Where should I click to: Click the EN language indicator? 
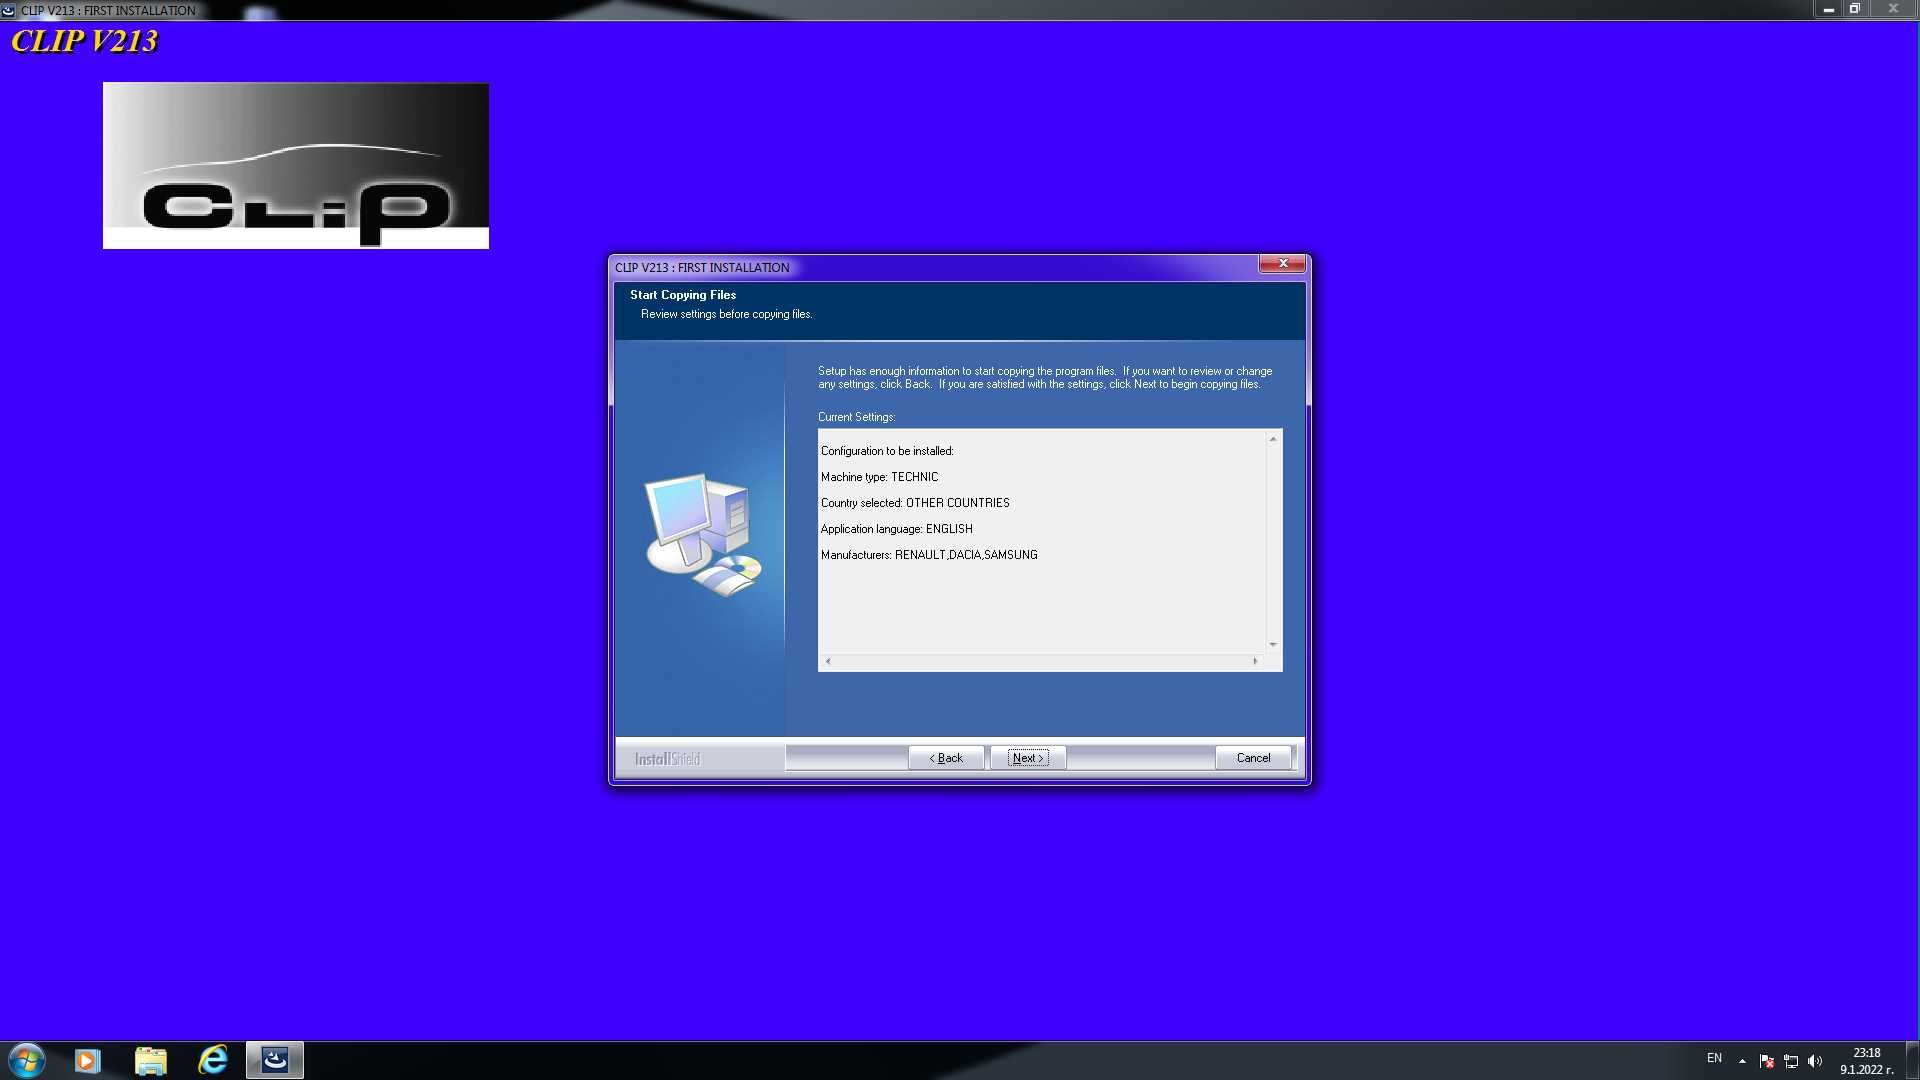1714,1058
